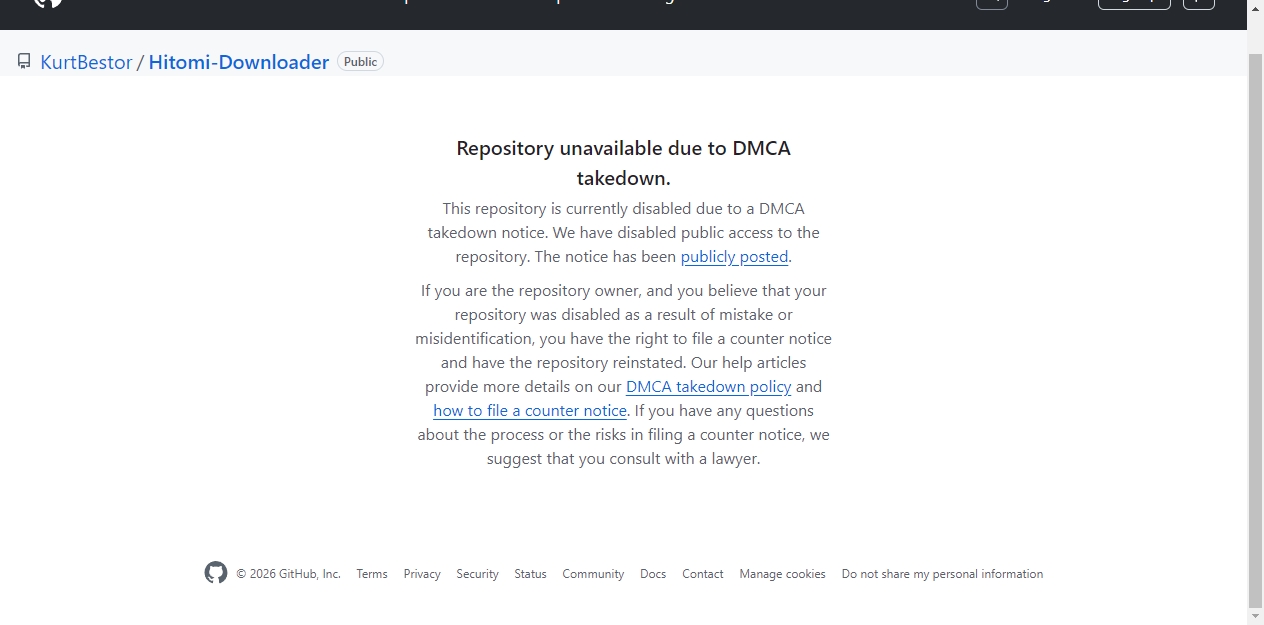This screenshot has height=625, width=1264.
Task: Open how to file a counter notice
Action: (x=530, y=411)
